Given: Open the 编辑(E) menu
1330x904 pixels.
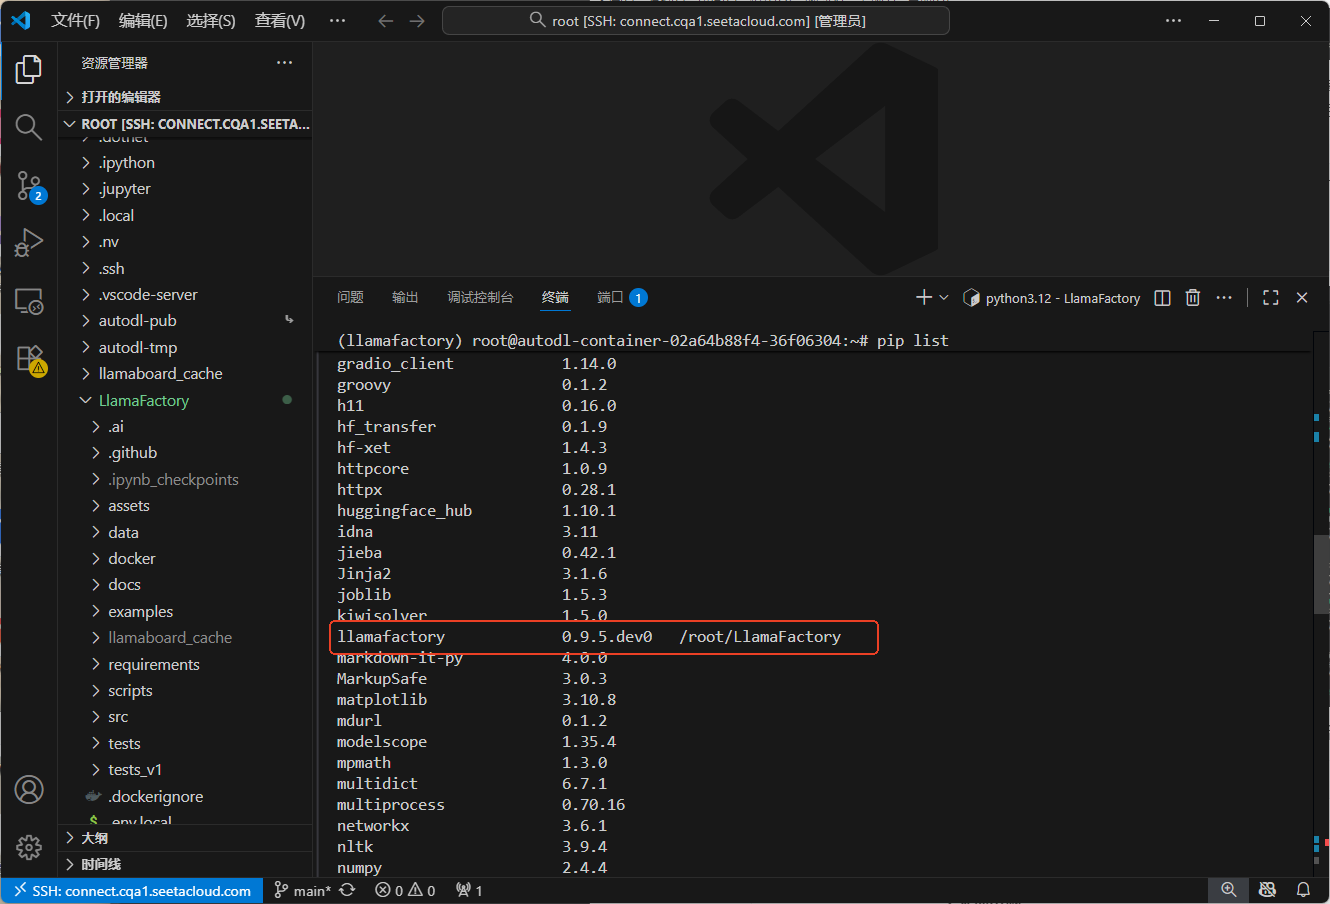Looking at the screenshot, I should (143, 21).
